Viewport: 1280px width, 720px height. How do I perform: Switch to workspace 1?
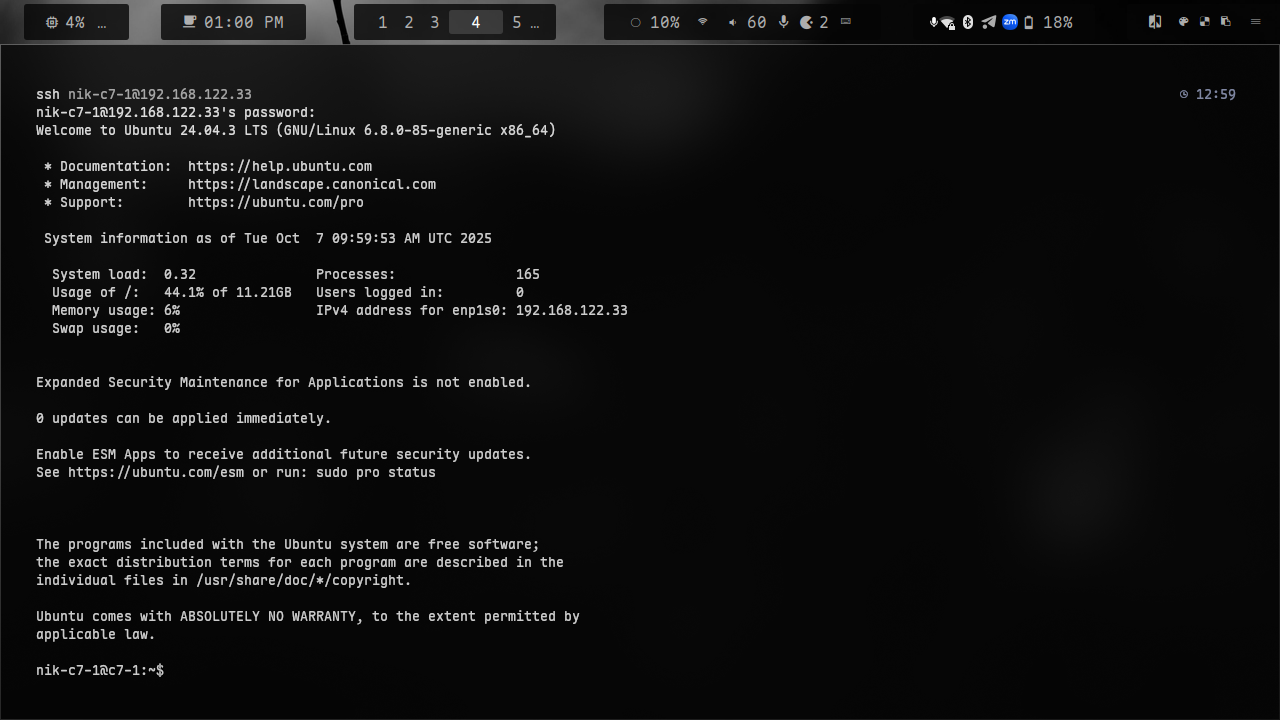[382, 22]
